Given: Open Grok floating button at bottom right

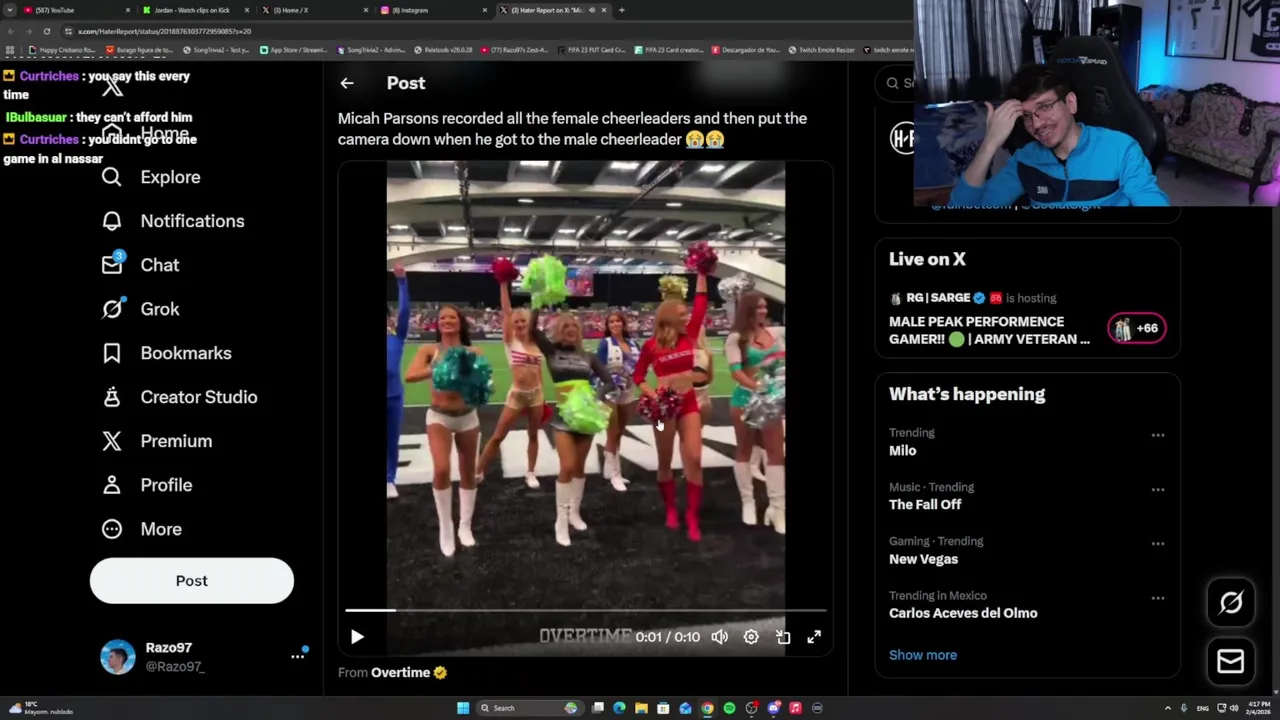Looking at the screenshot, I should coord(1230,602).
